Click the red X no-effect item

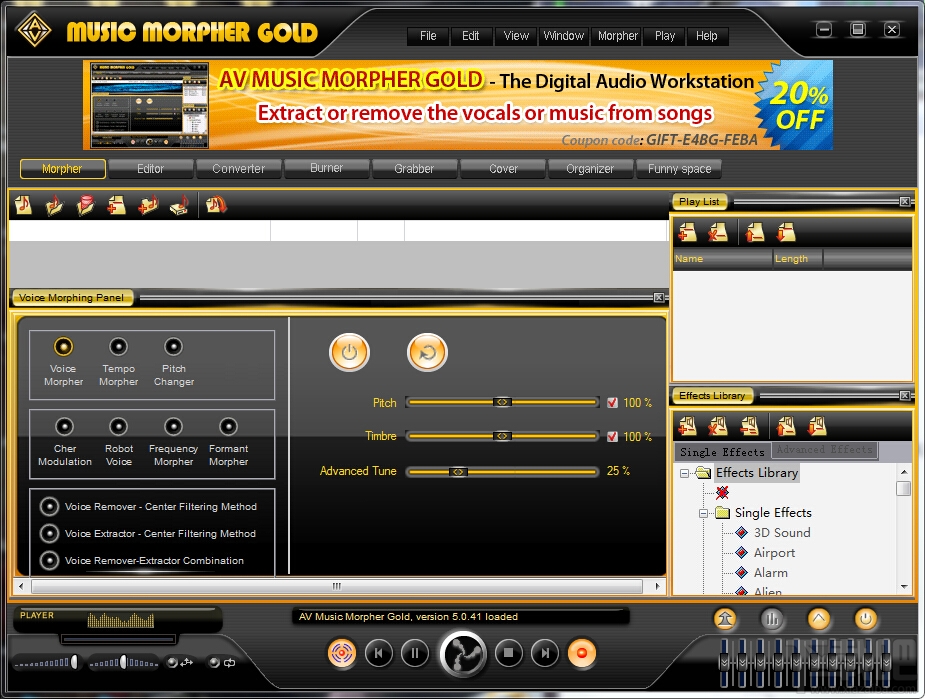pyautogui.click(x=722, y=493)
